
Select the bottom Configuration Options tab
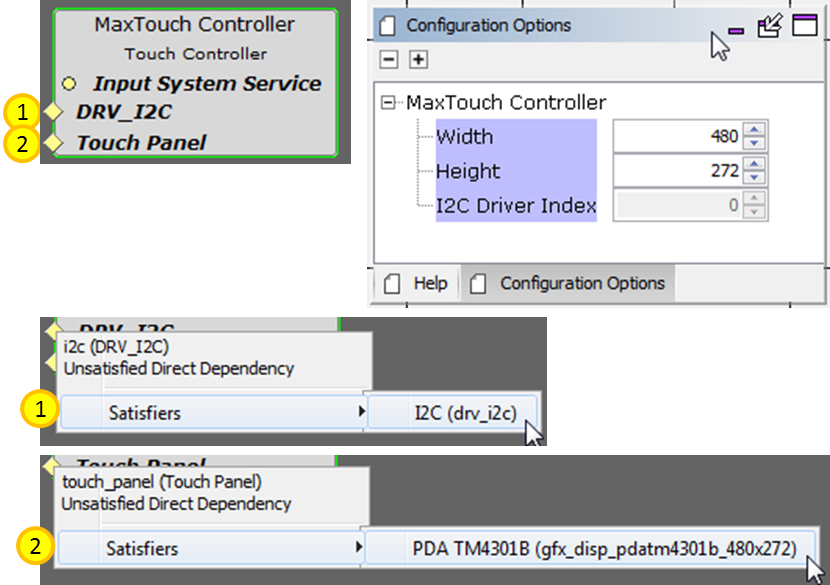568,283
